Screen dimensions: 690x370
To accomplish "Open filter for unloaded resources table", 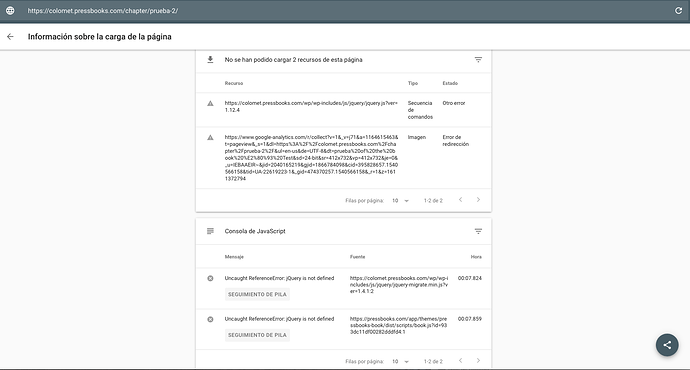I will click(478, 59).
